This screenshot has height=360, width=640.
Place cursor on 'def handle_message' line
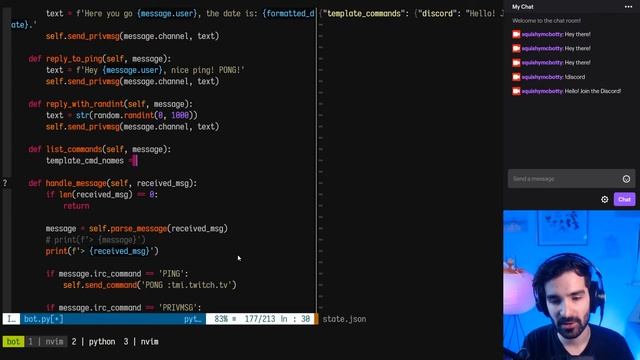click(x=113, y=183)
